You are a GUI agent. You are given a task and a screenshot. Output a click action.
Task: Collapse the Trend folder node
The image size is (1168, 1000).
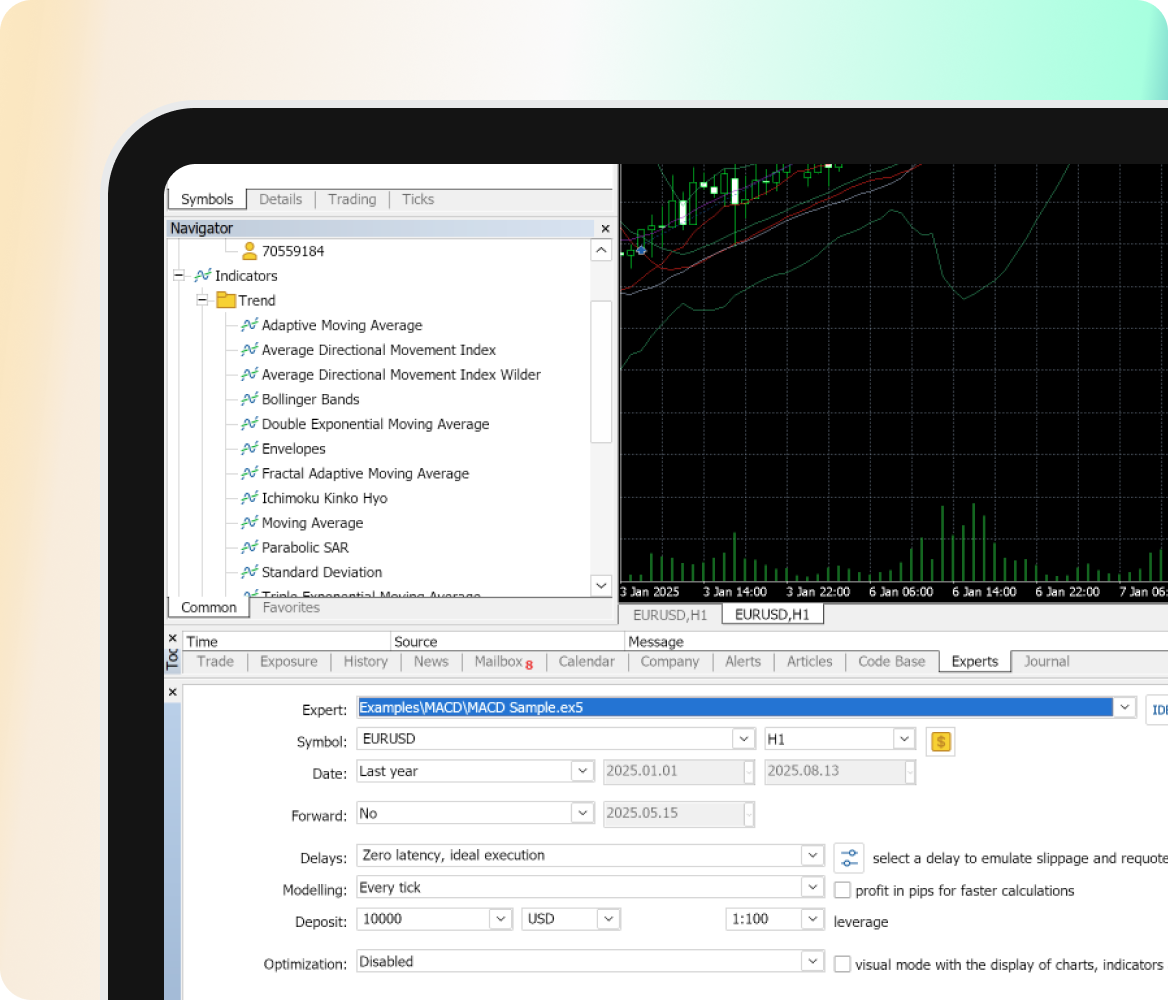202,300
